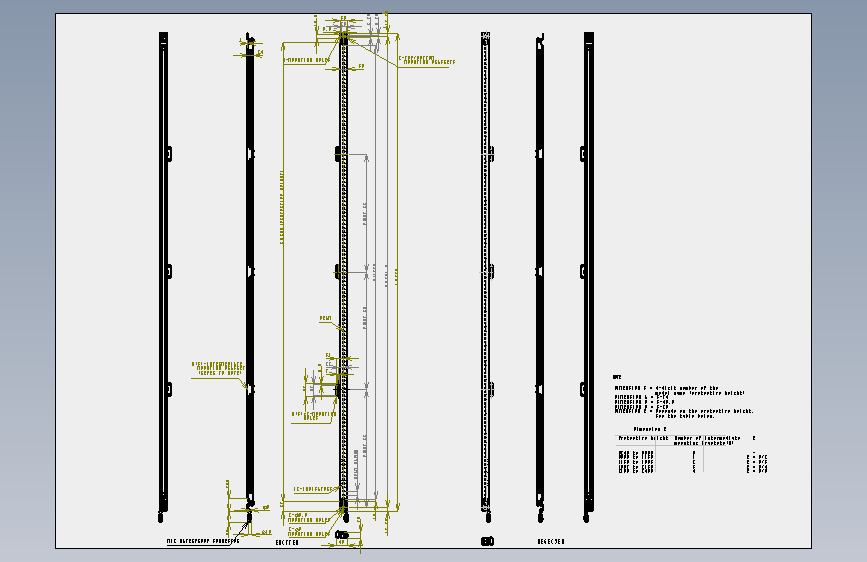
Task: Click the underlined connector callout at bottom left
Action: (x=203, y=542)
